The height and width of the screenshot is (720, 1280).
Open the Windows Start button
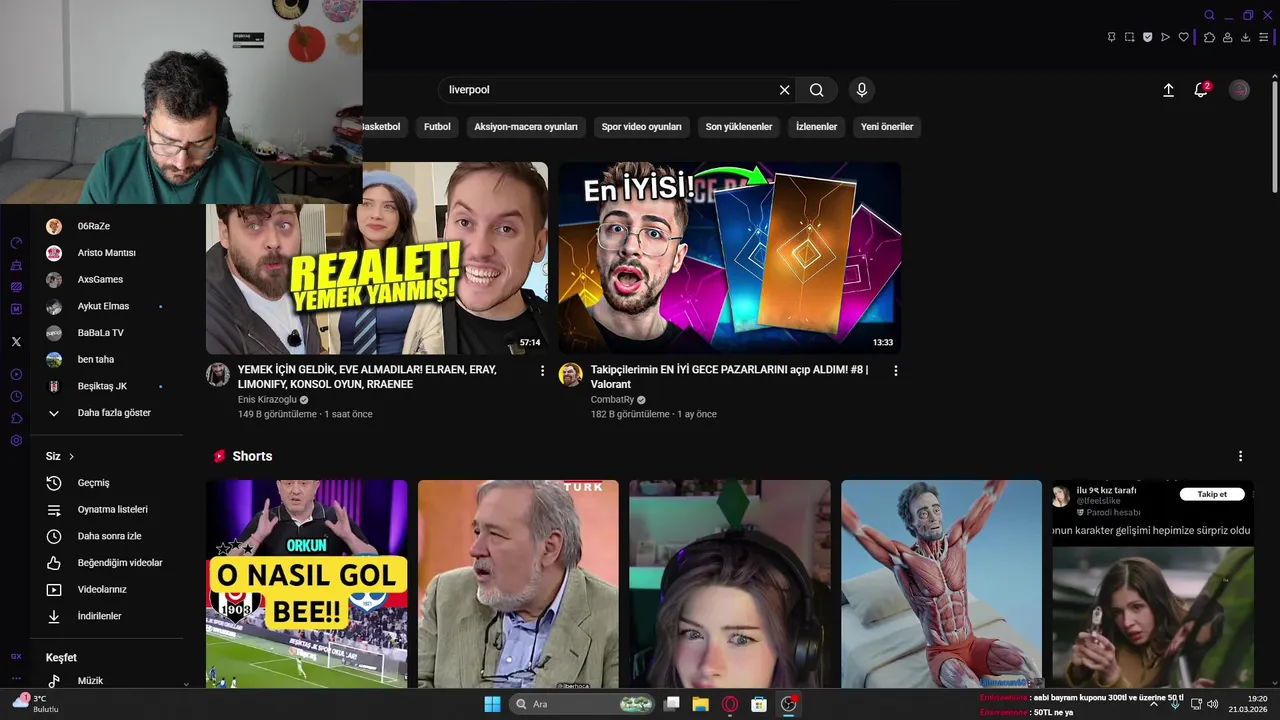492,704
